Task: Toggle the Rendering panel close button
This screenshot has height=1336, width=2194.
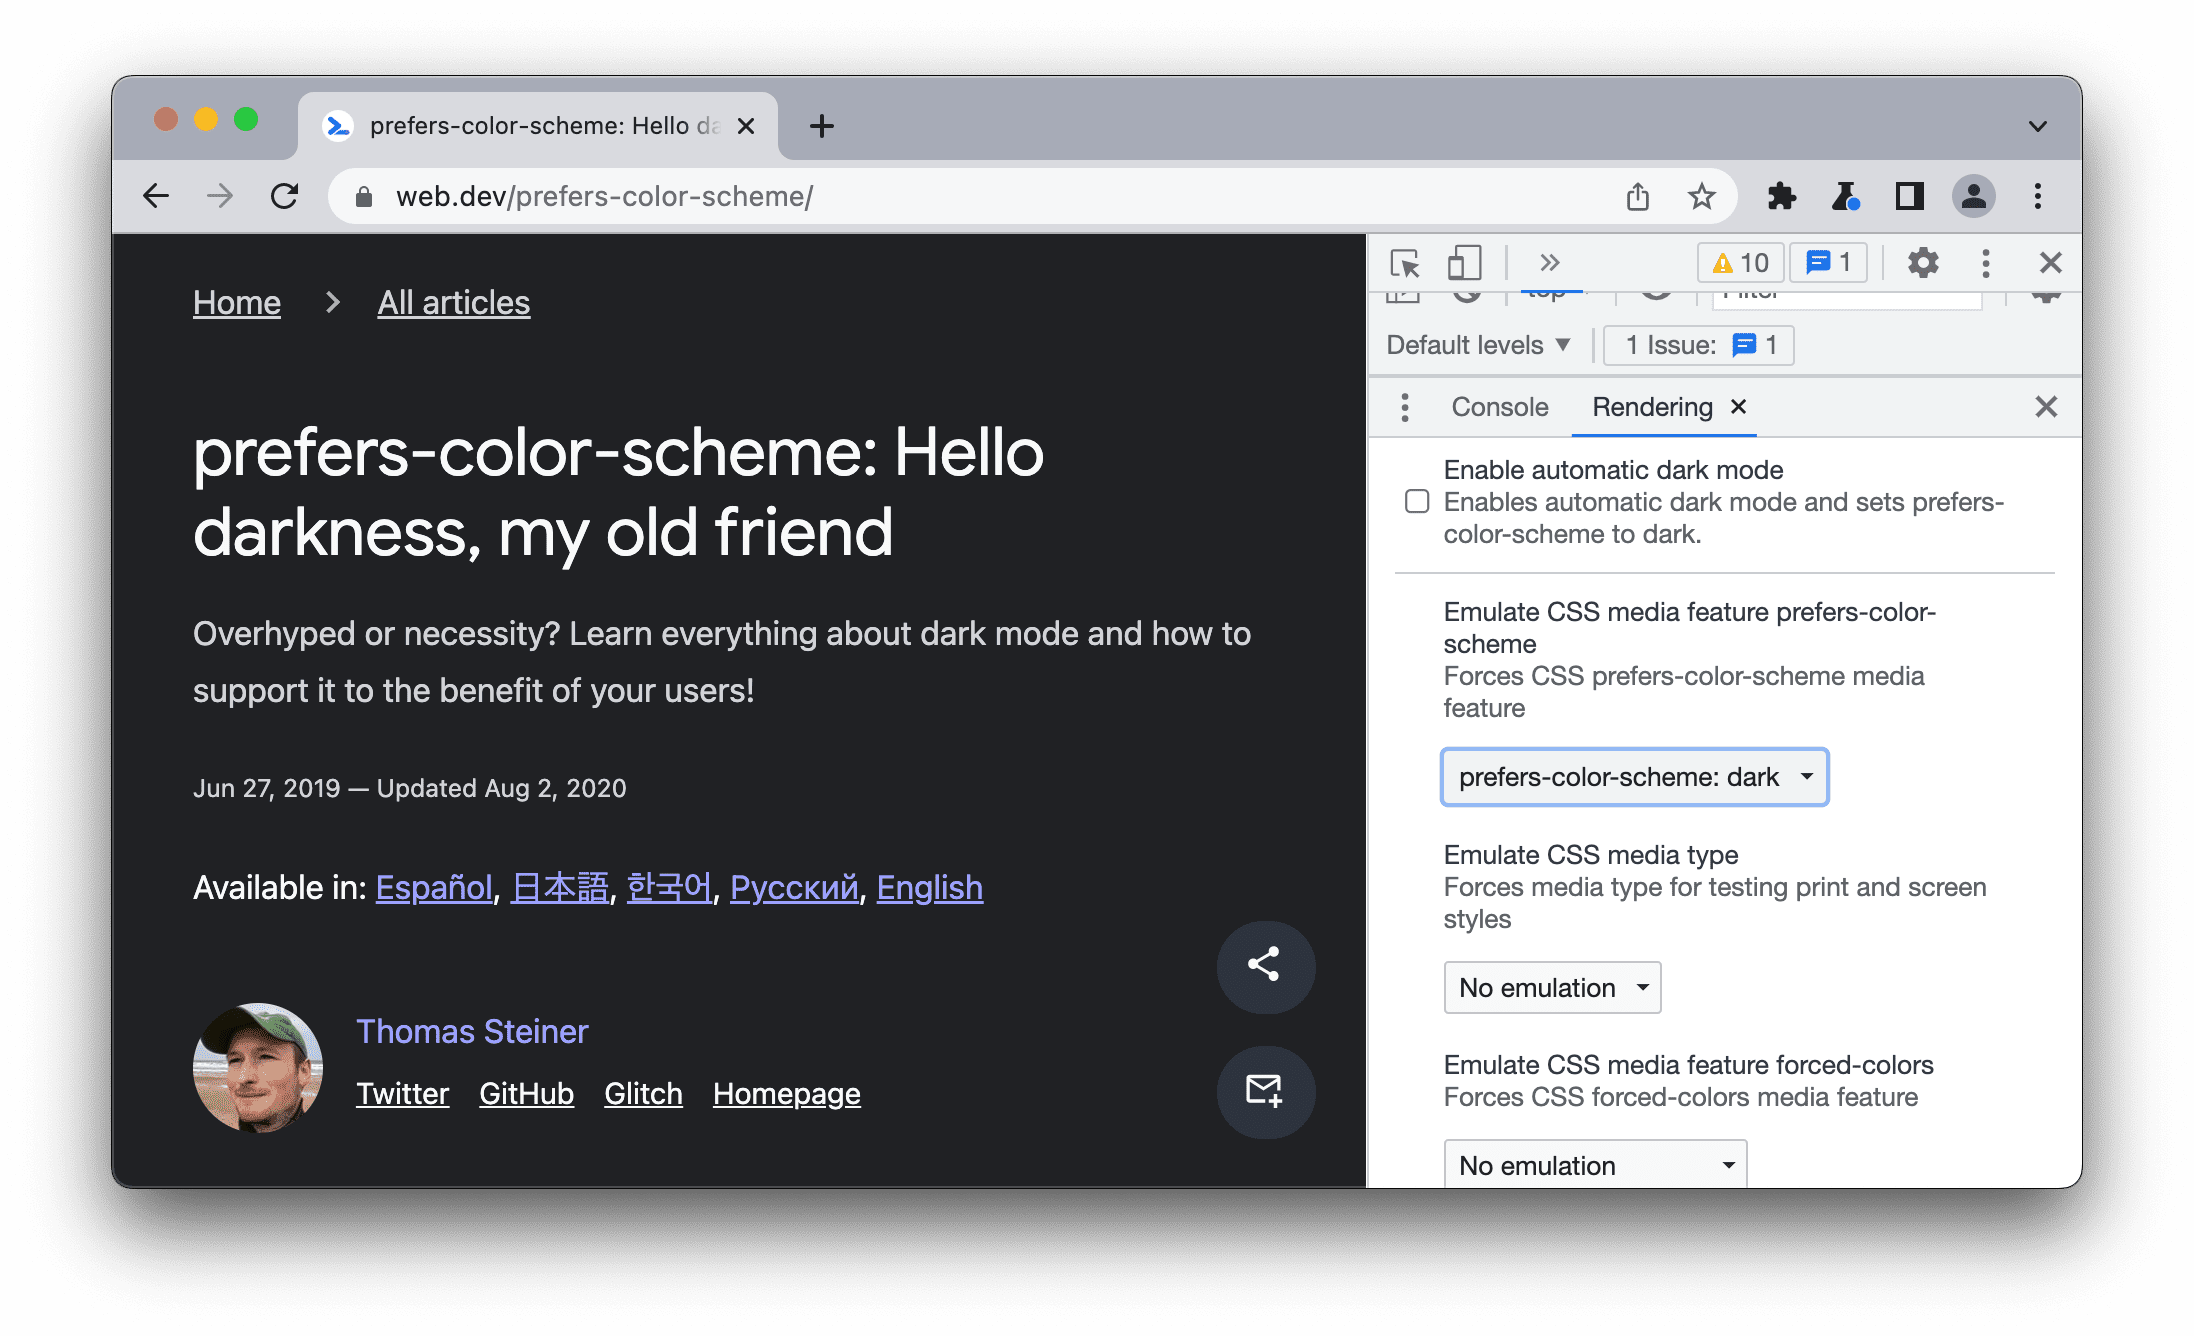Action: 1740,410
